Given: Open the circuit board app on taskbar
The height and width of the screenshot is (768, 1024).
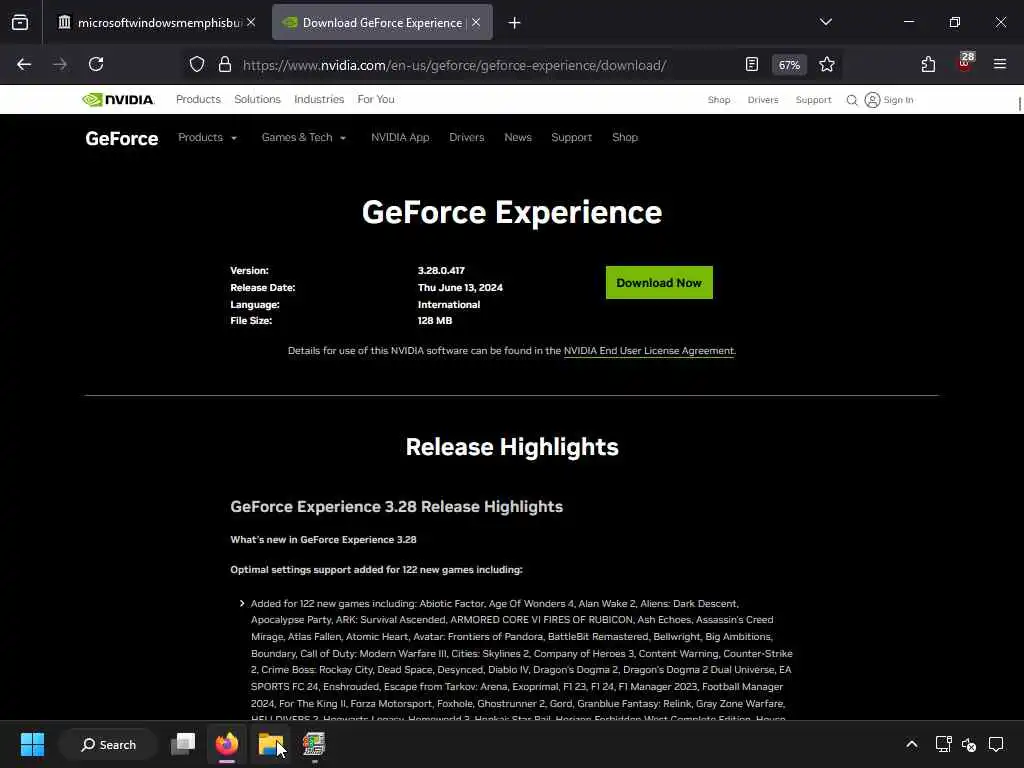Looking at the screenshot, I should point(313,744).
